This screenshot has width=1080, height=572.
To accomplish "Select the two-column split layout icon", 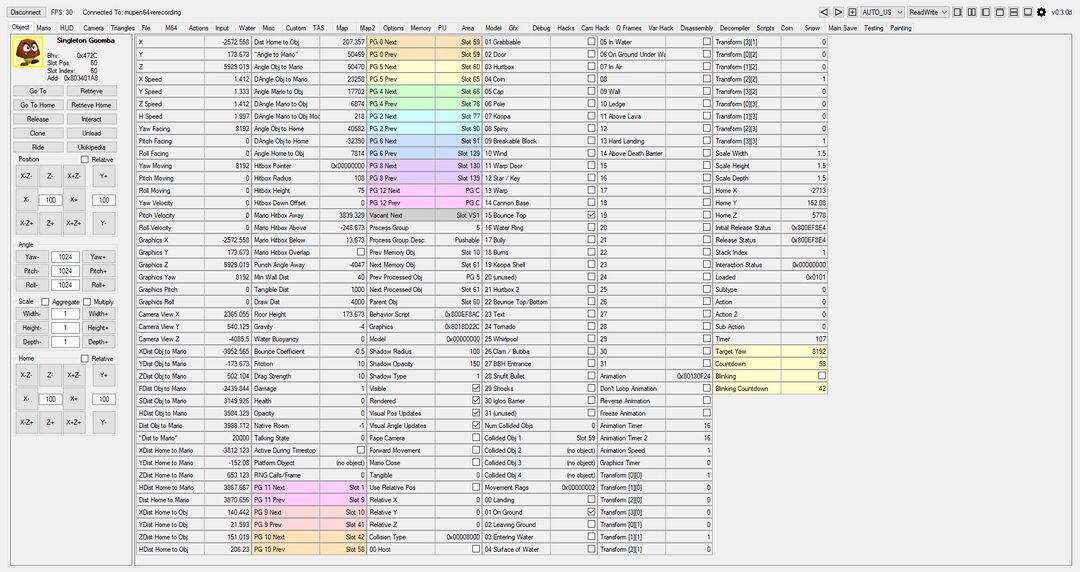I will pyautogui.click(x=972, y=12).
